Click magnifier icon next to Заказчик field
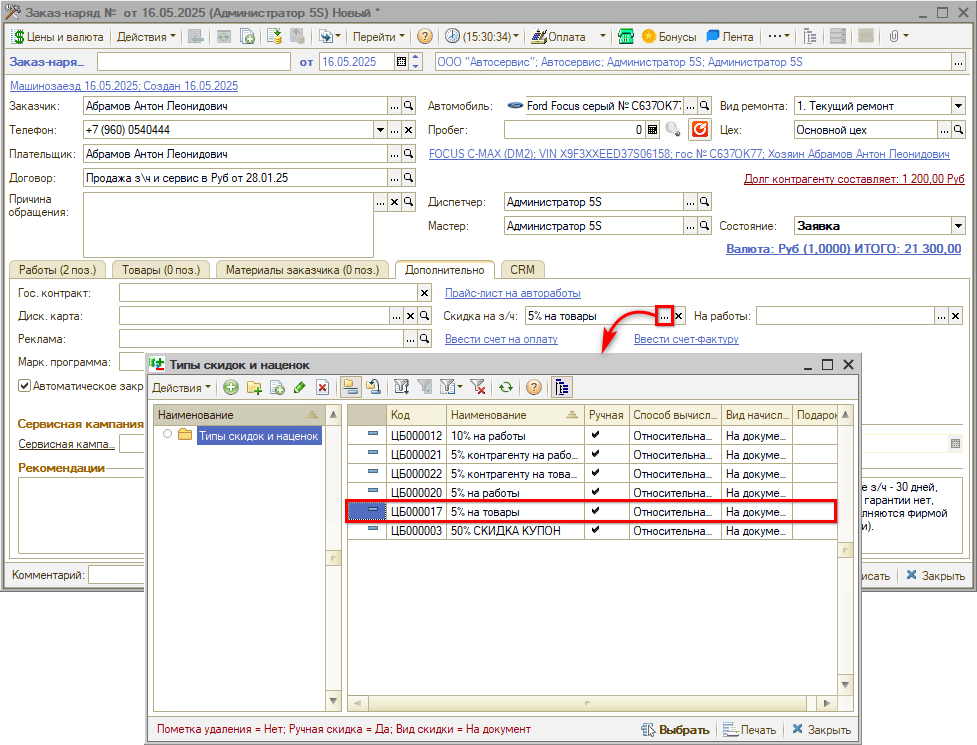 (x=408, y=105)
